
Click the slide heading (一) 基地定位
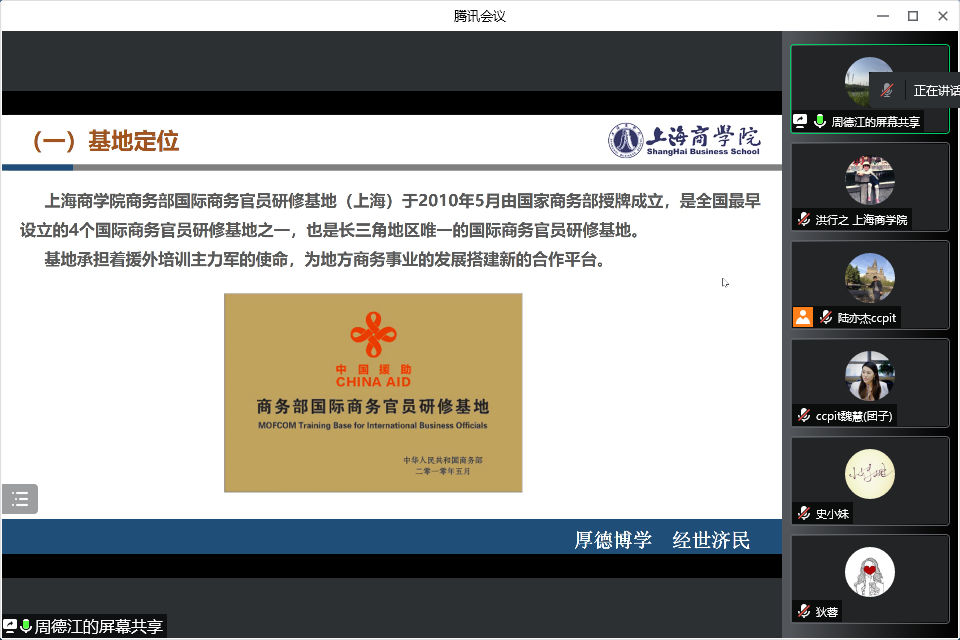click(105, 141)
